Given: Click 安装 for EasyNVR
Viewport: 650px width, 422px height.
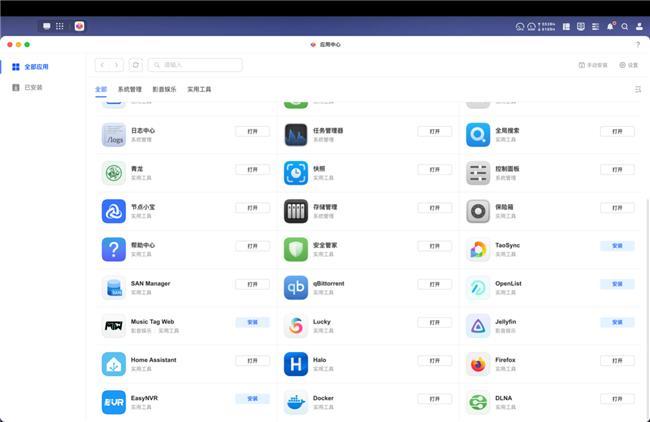Looking at the screenshot, I should tap(252, 398).
